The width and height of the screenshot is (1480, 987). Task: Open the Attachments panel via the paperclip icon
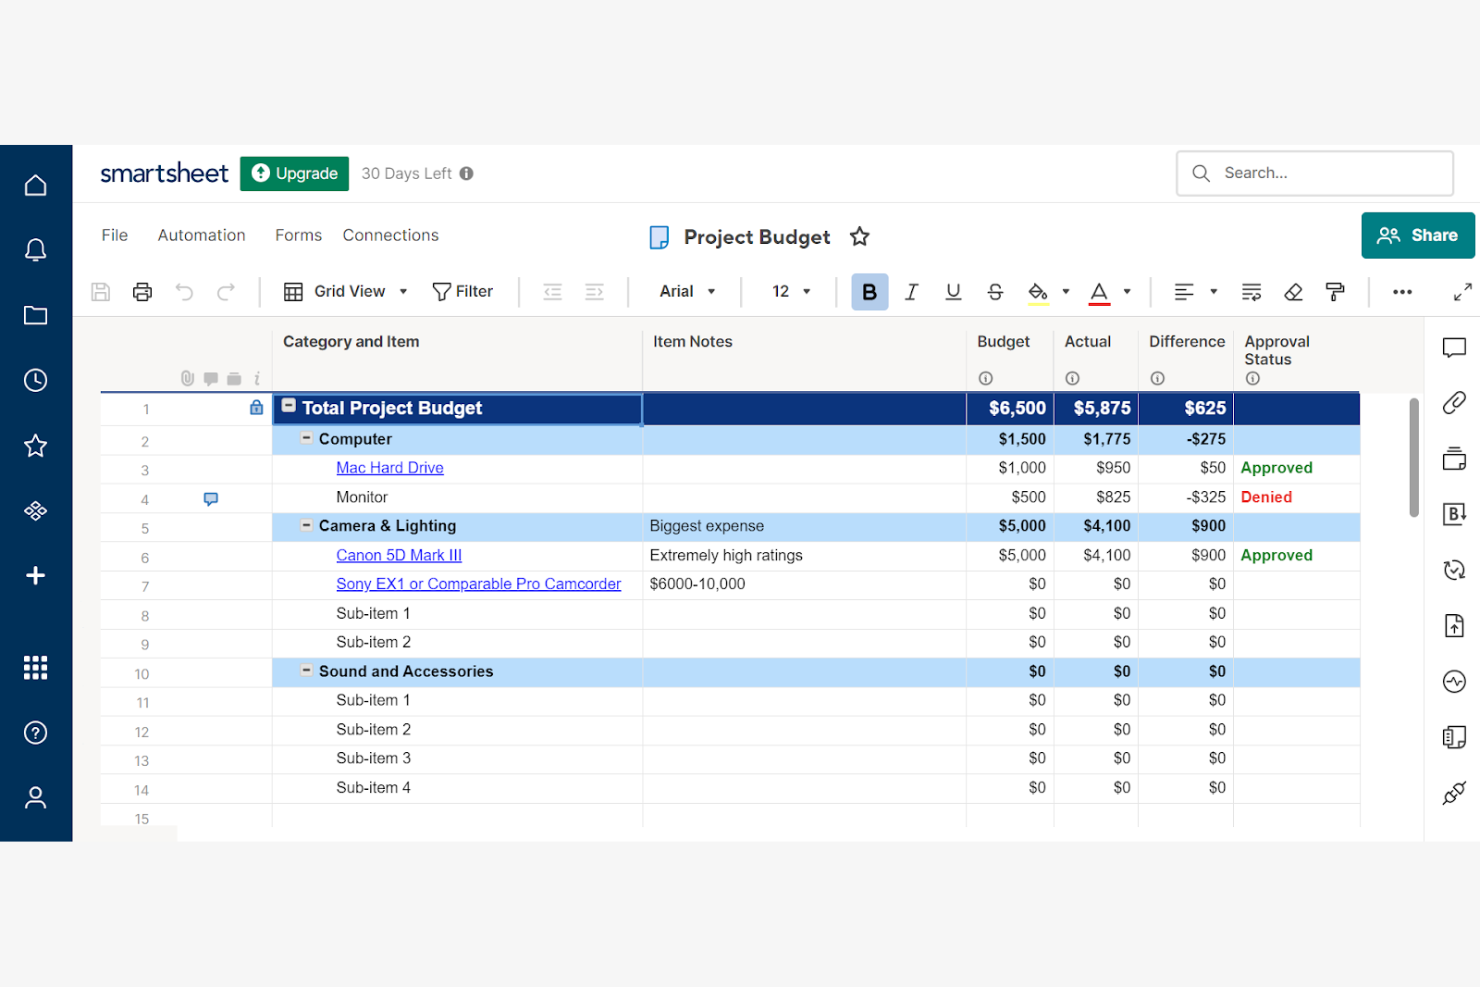coord(1453,403)
